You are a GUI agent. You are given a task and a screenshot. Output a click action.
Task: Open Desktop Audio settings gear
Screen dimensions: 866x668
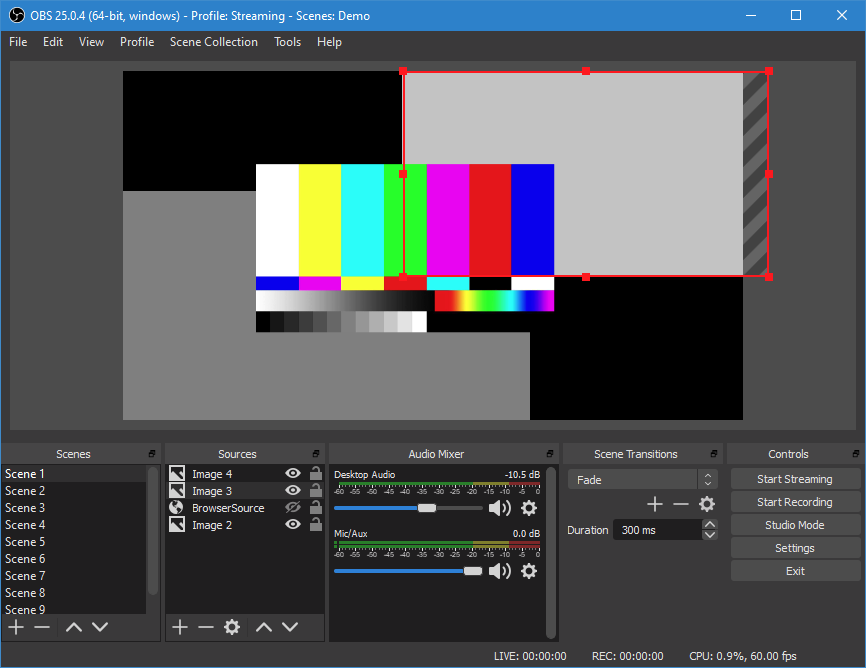tap(529, 508)
